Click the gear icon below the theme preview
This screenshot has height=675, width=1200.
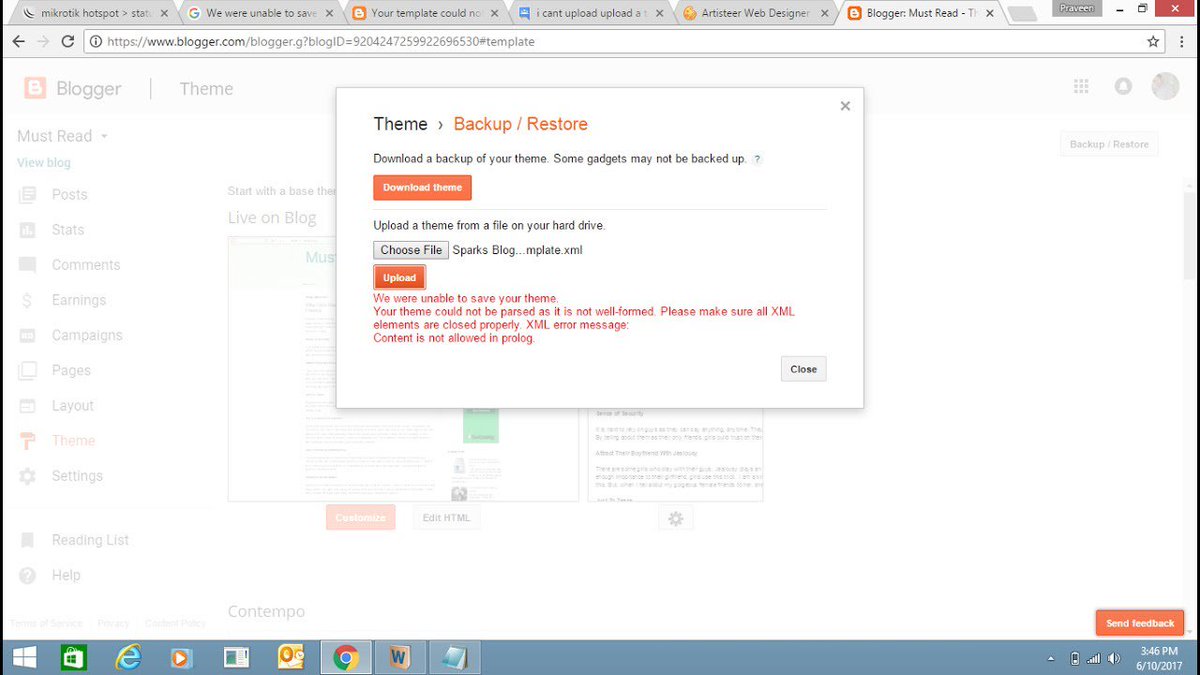pyautogui.click(x=675, y=518)
